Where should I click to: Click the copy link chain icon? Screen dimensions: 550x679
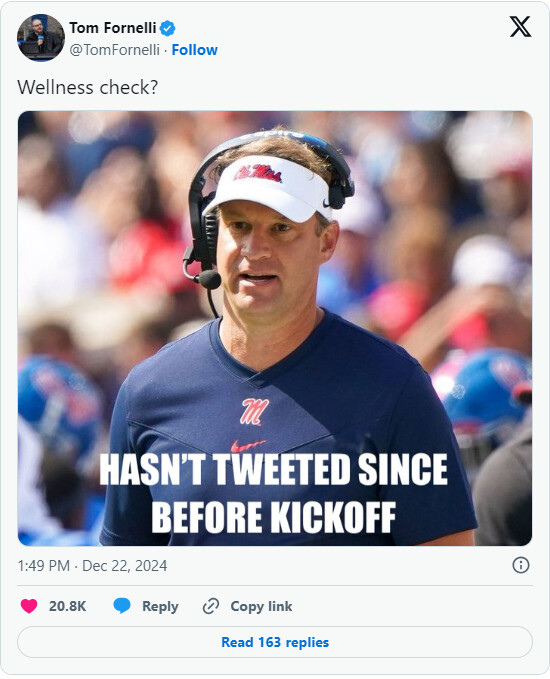(x=211, y=606)
